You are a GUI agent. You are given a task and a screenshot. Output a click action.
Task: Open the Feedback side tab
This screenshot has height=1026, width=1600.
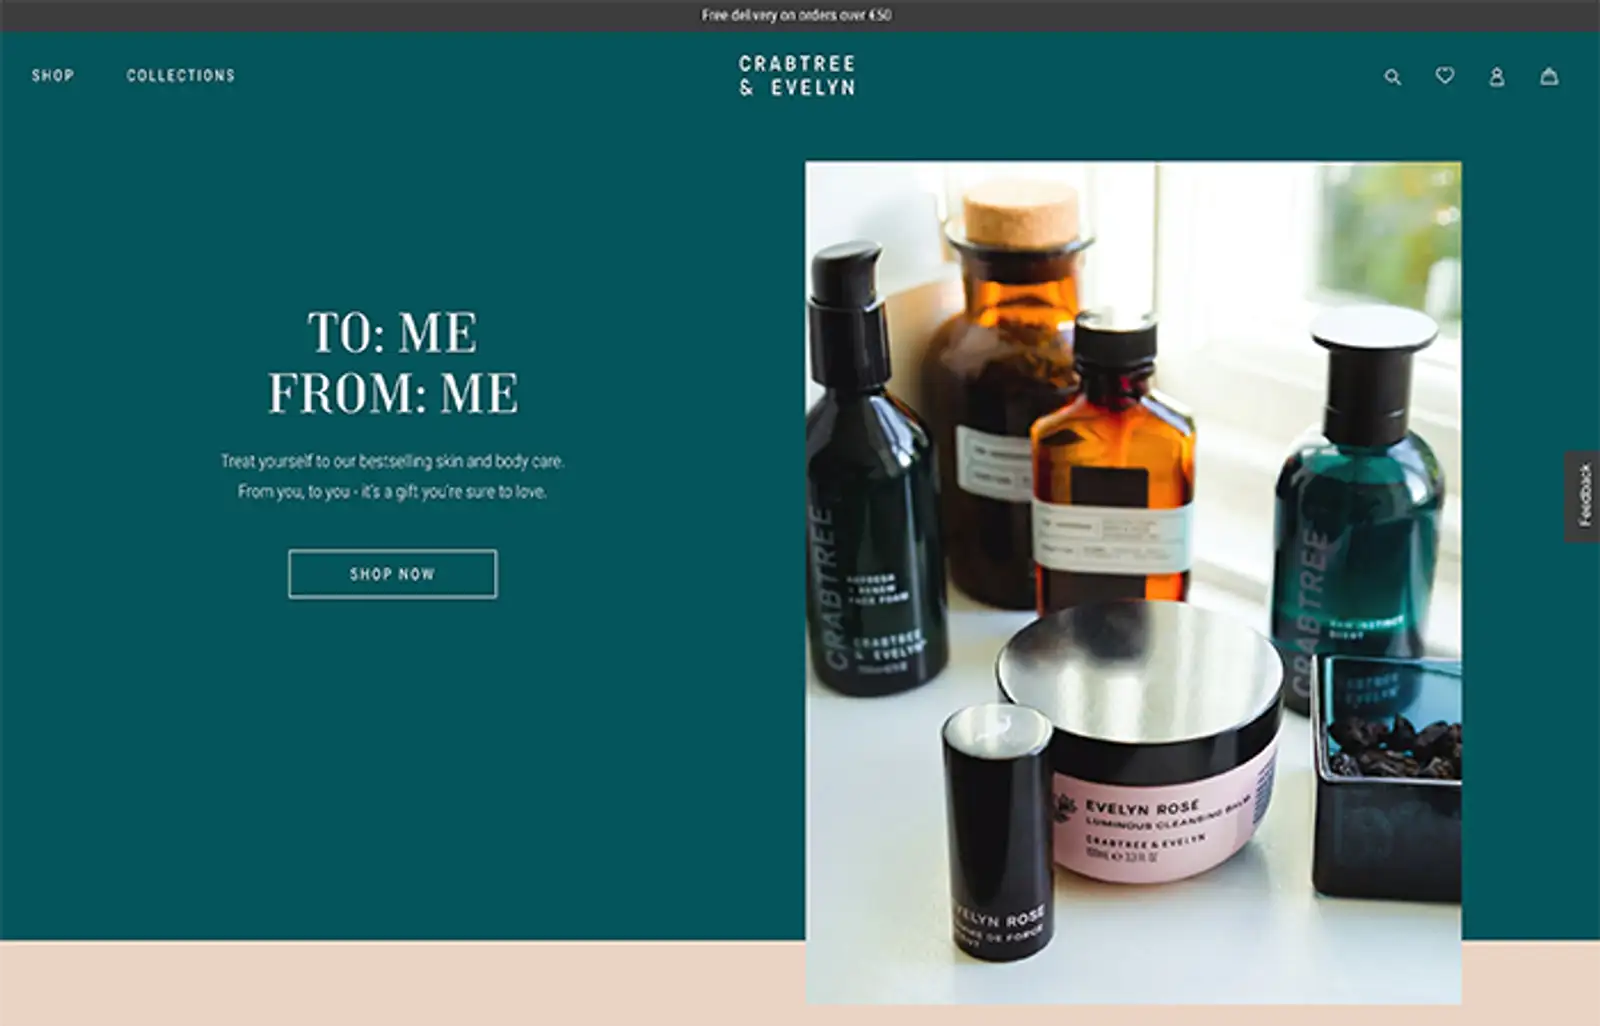[x=1583, y=496]
